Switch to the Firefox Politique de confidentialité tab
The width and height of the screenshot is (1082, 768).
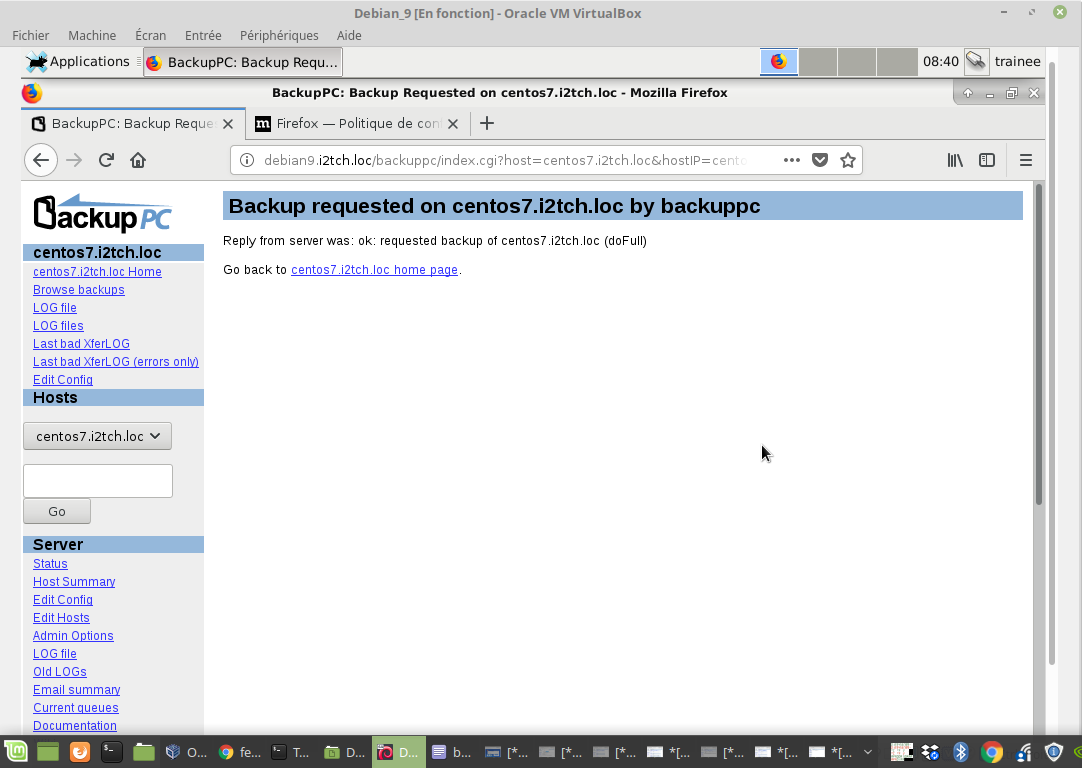[357, 124]
